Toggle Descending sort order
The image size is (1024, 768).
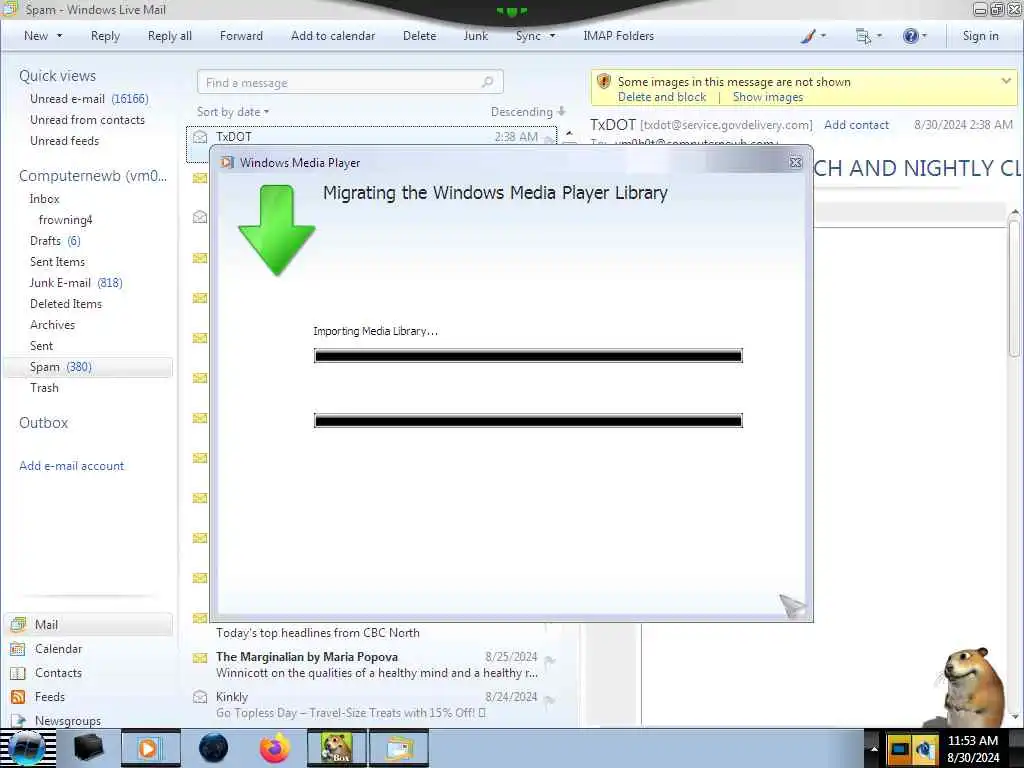(528, 112)
